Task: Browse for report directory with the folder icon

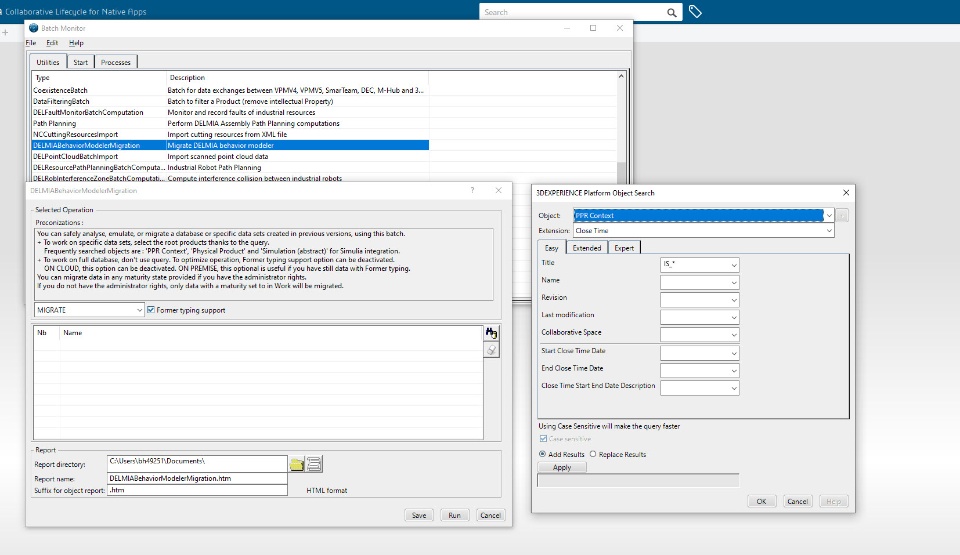Action: [x=297, y=464]
